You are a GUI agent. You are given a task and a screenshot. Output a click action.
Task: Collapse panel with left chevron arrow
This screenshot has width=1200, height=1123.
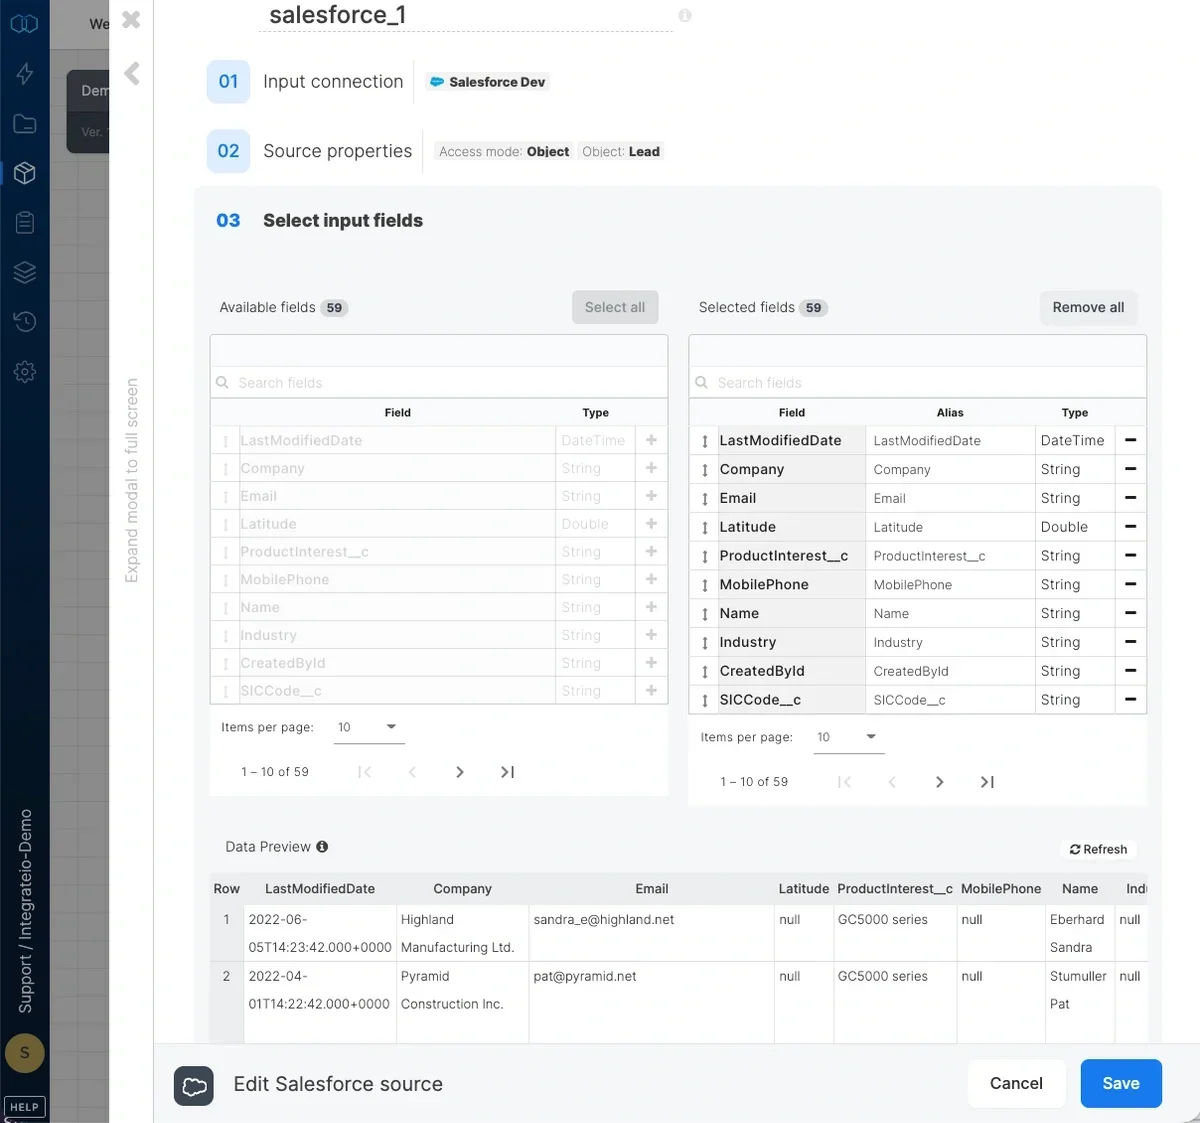coord(131,73)
